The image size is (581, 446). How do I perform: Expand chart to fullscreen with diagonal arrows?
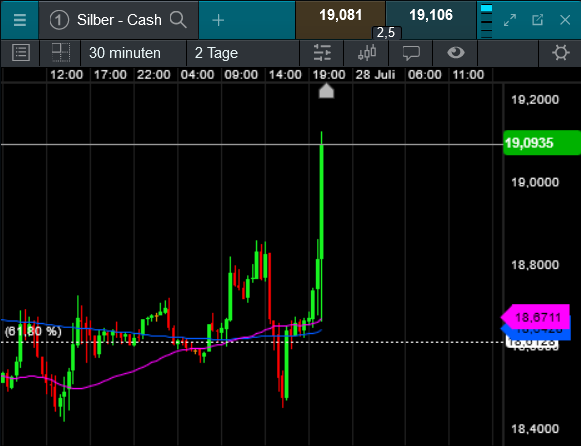pos(510,20)
